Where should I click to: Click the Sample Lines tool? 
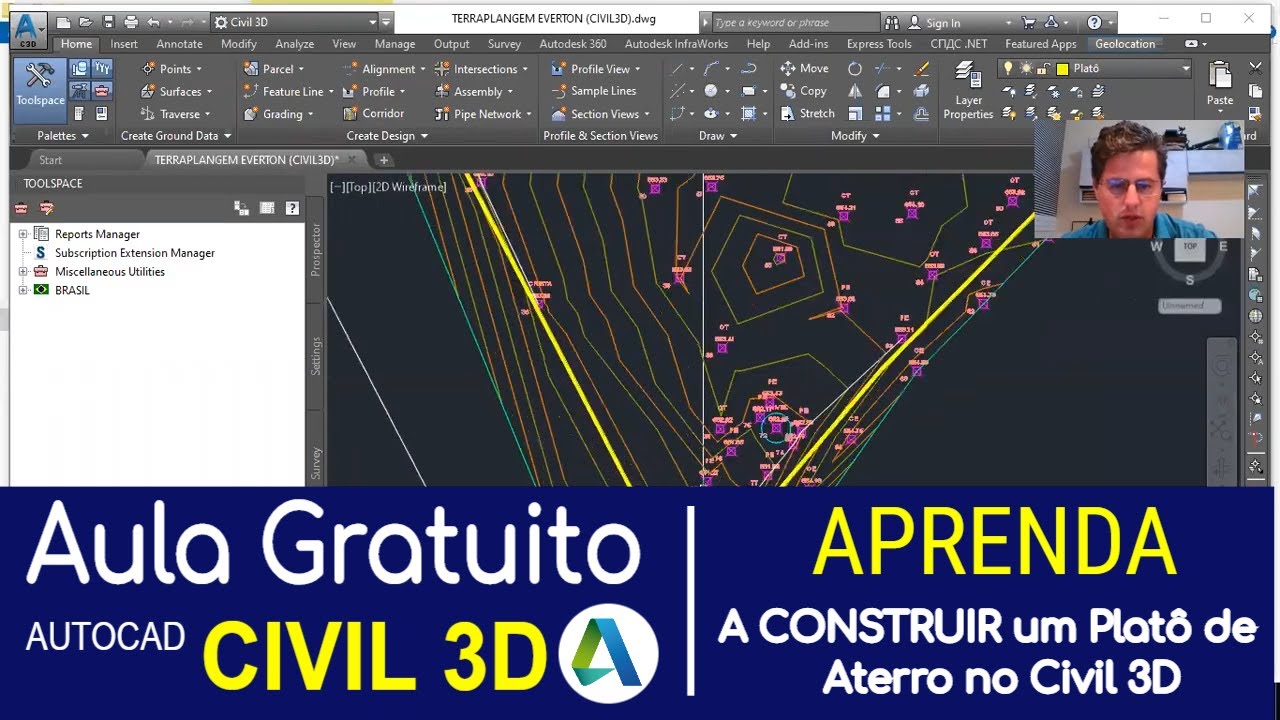594,91
